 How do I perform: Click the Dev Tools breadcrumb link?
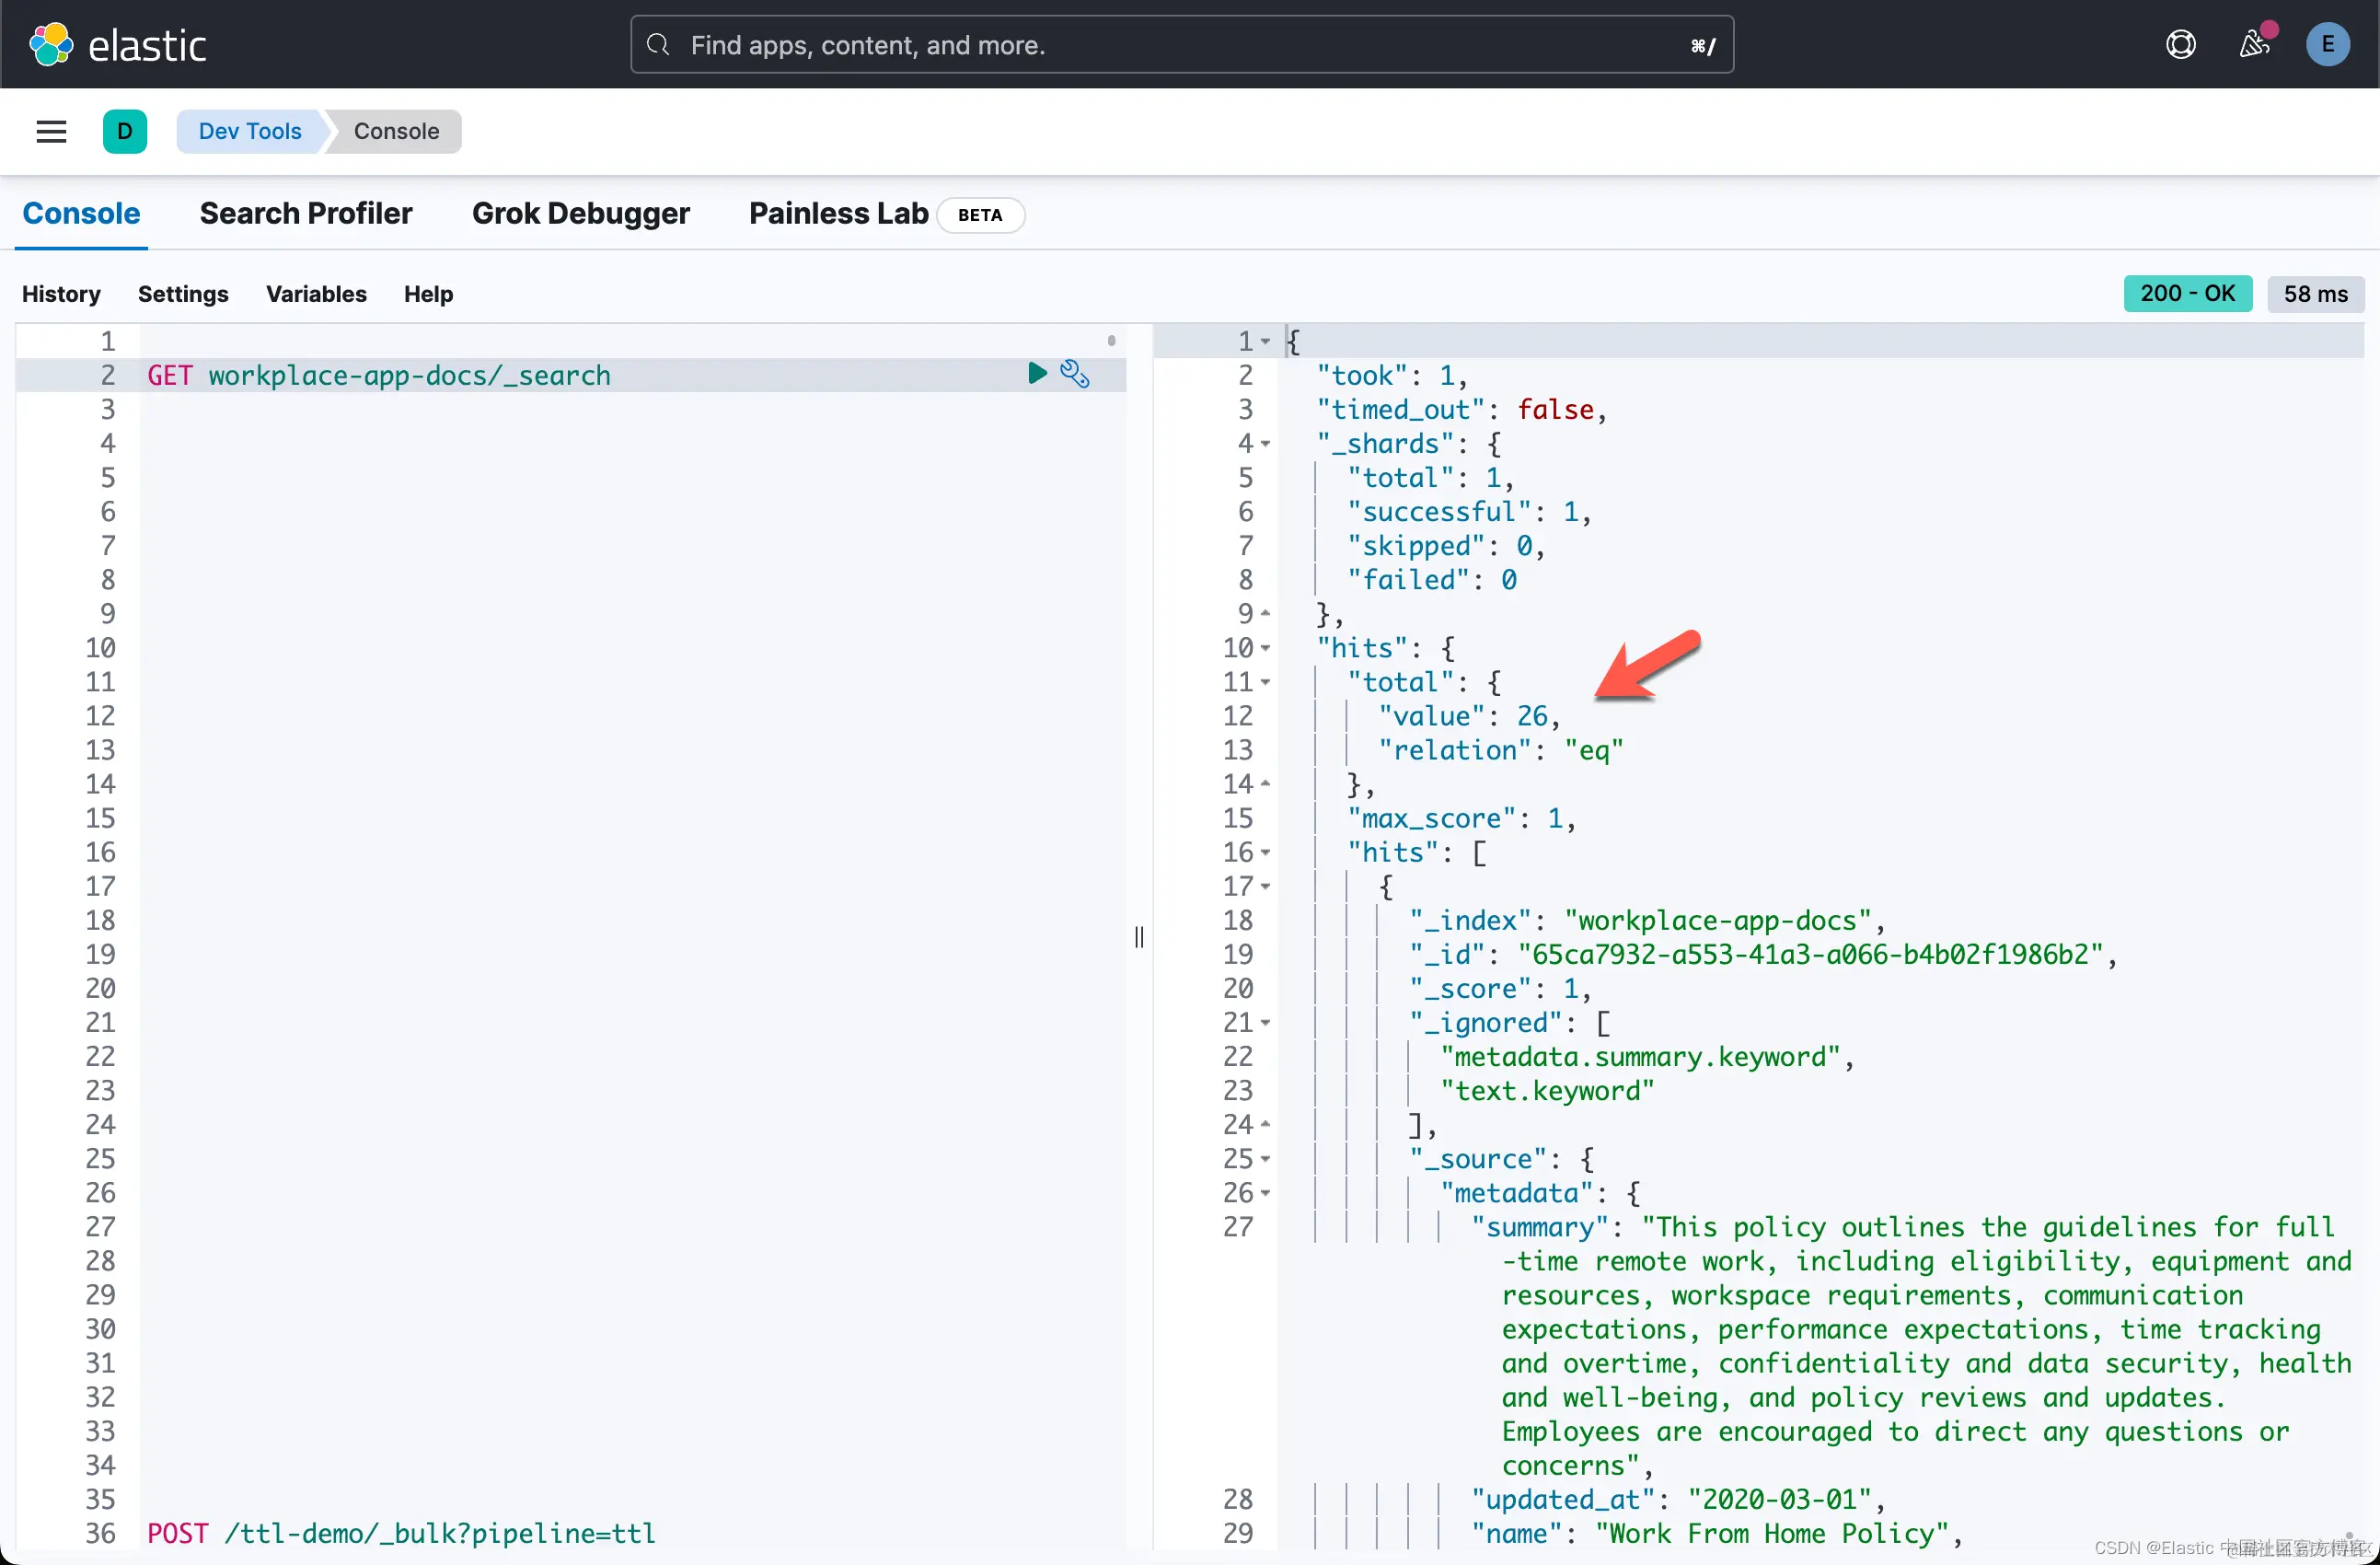click(x=250, y=131)
